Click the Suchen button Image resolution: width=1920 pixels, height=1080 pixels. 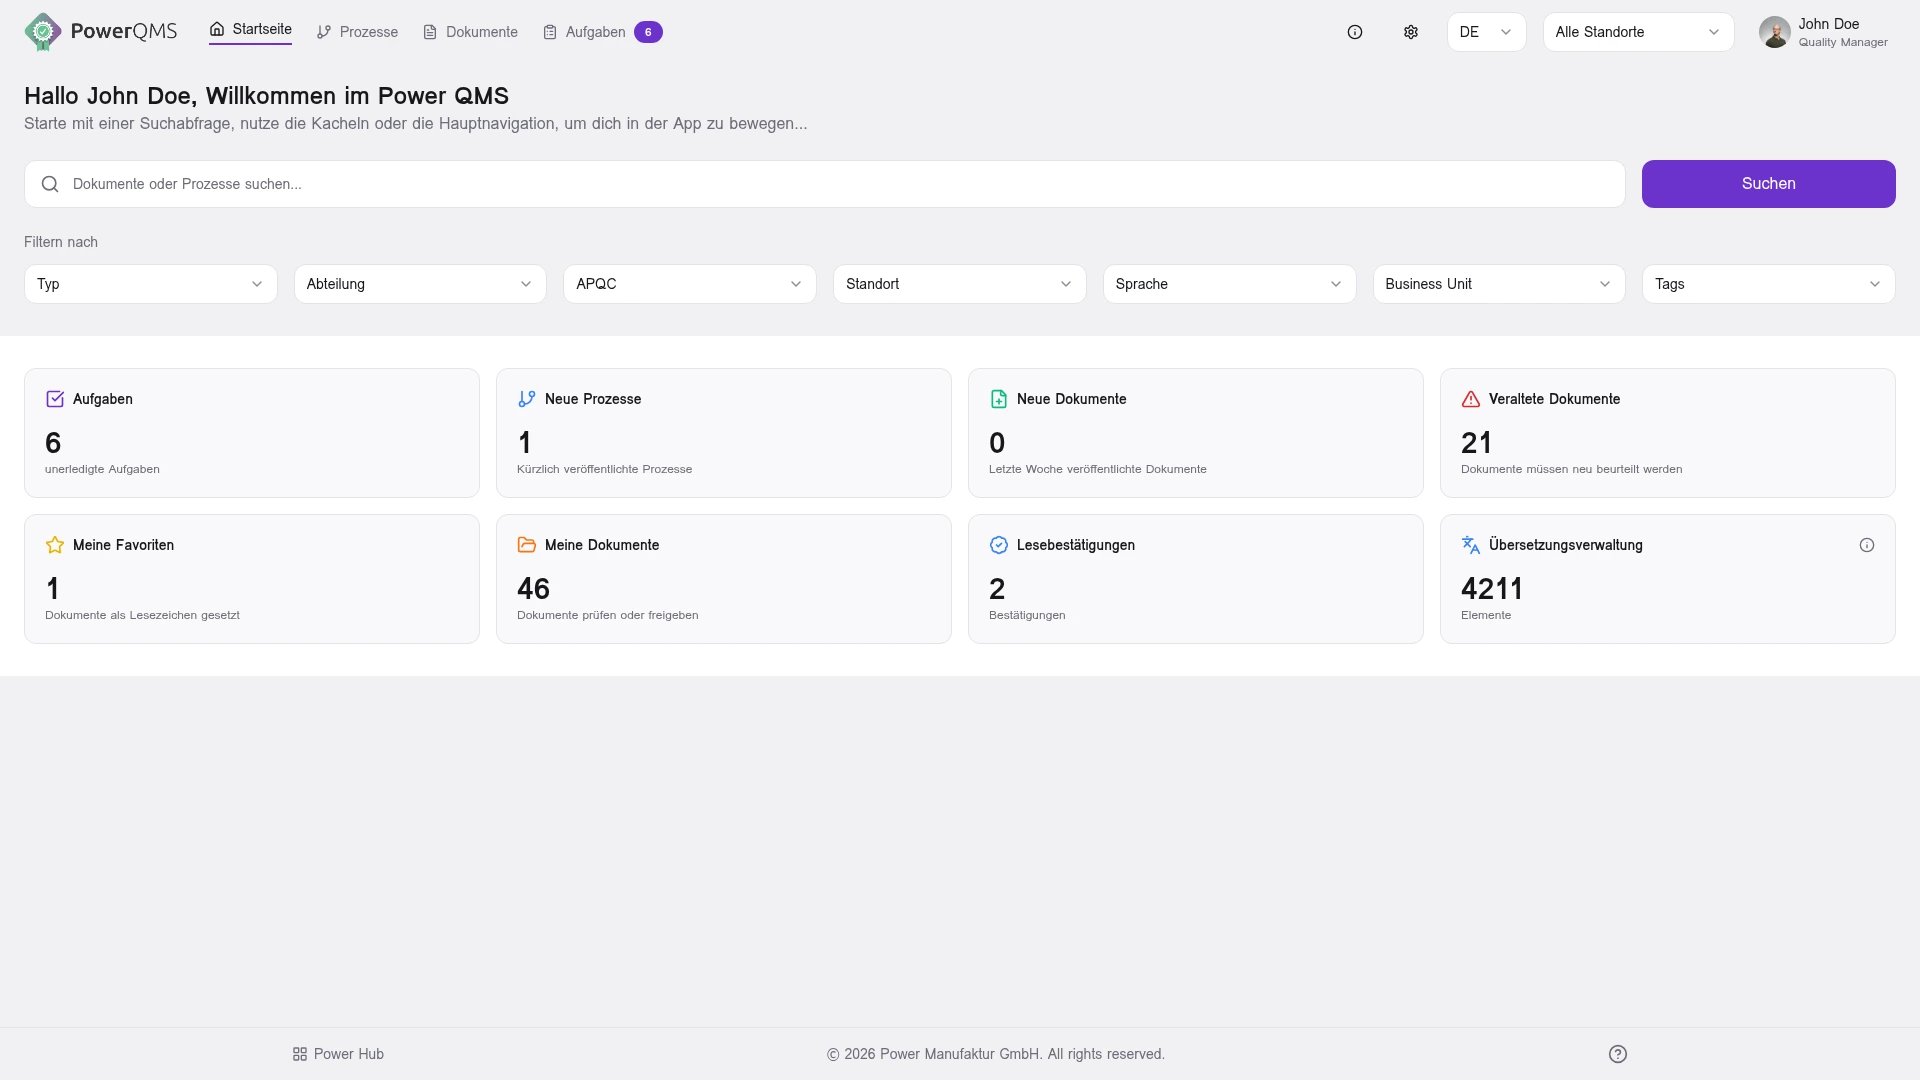1769,184
